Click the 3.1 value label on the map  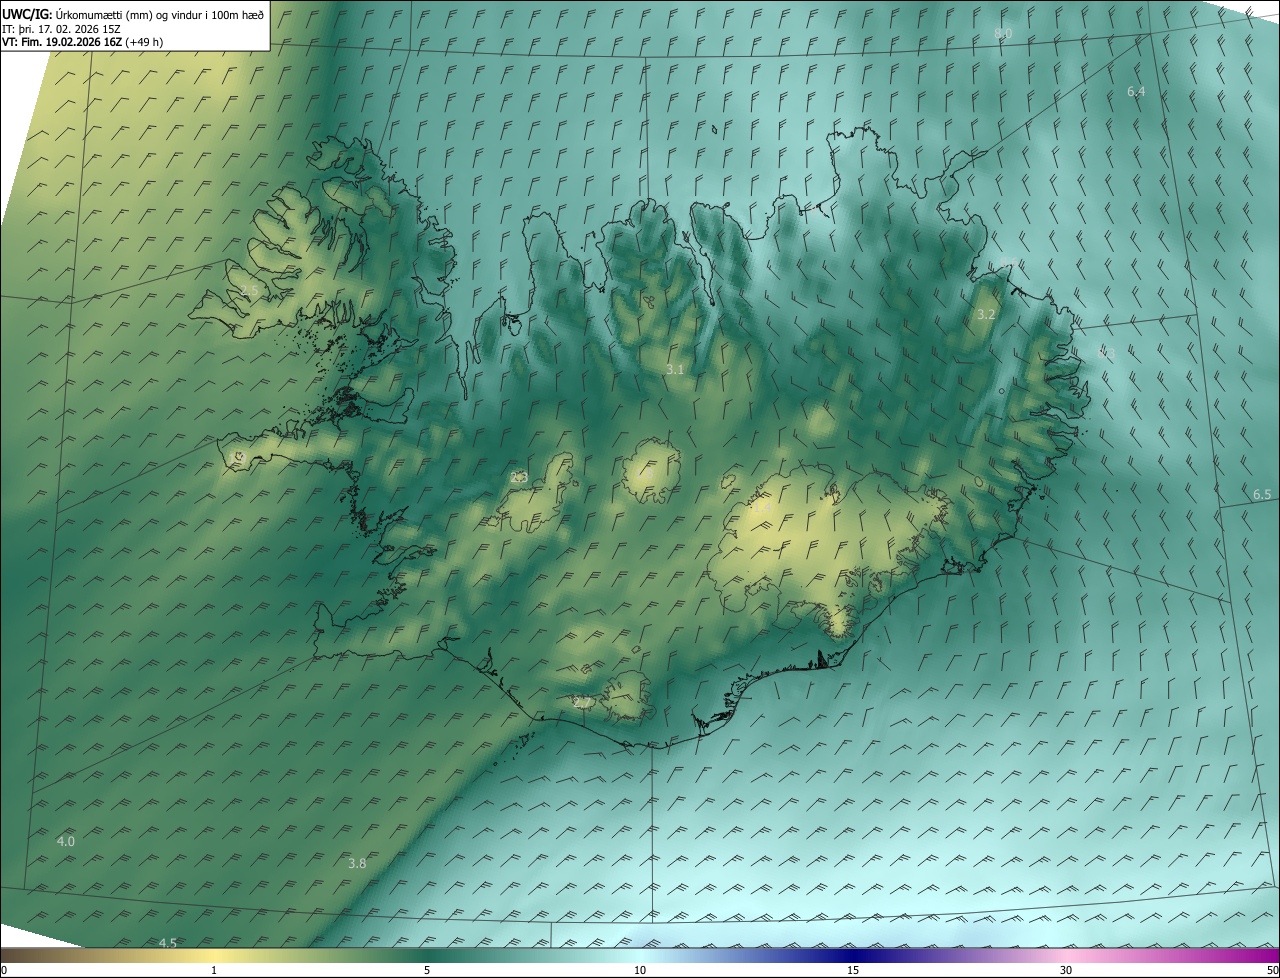point(675,370)
